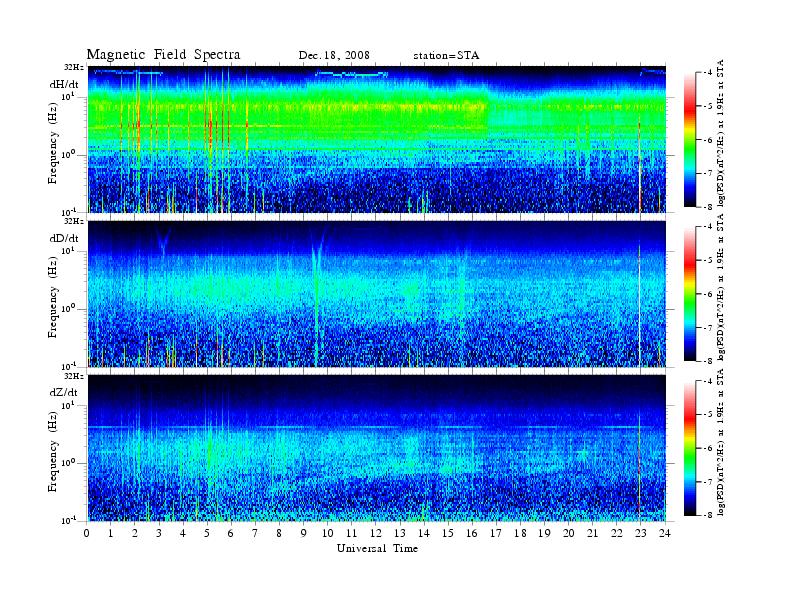Click the '32Hz' label above the dH/dt panel
The image size is (792, 612).
74,67
